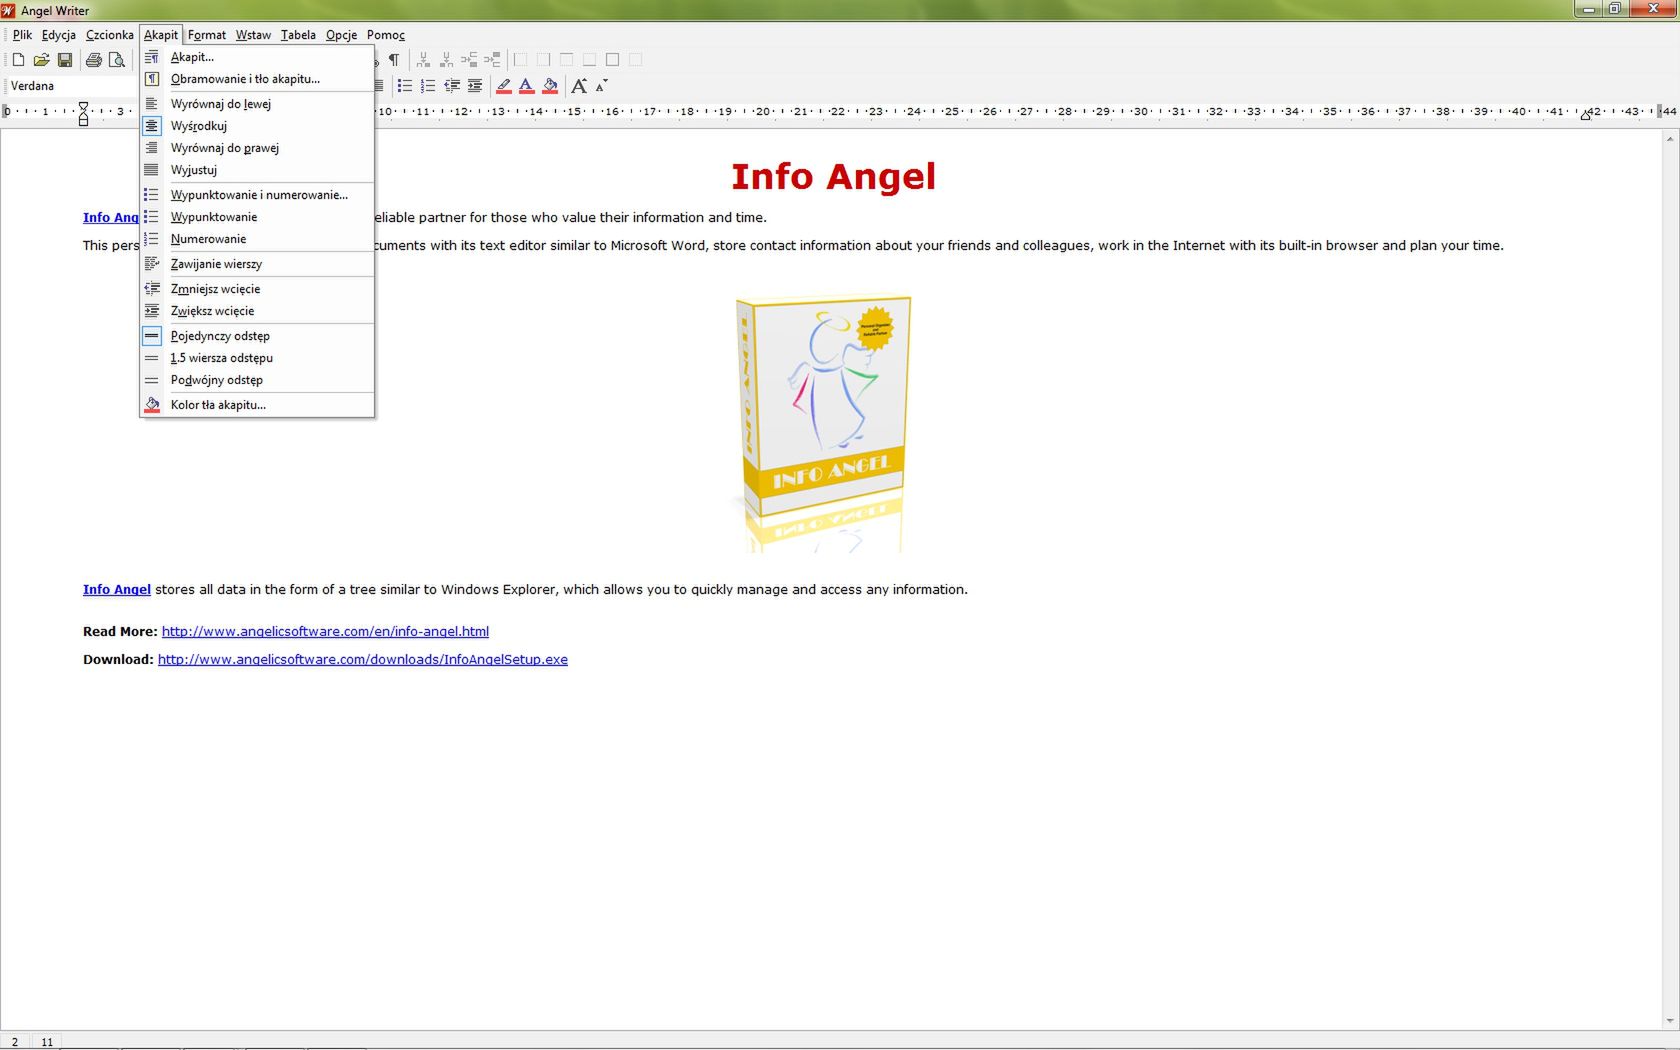Open the Read More info-angel.html link
This screenshot has width=1680, height=1050.
(325, 632)
